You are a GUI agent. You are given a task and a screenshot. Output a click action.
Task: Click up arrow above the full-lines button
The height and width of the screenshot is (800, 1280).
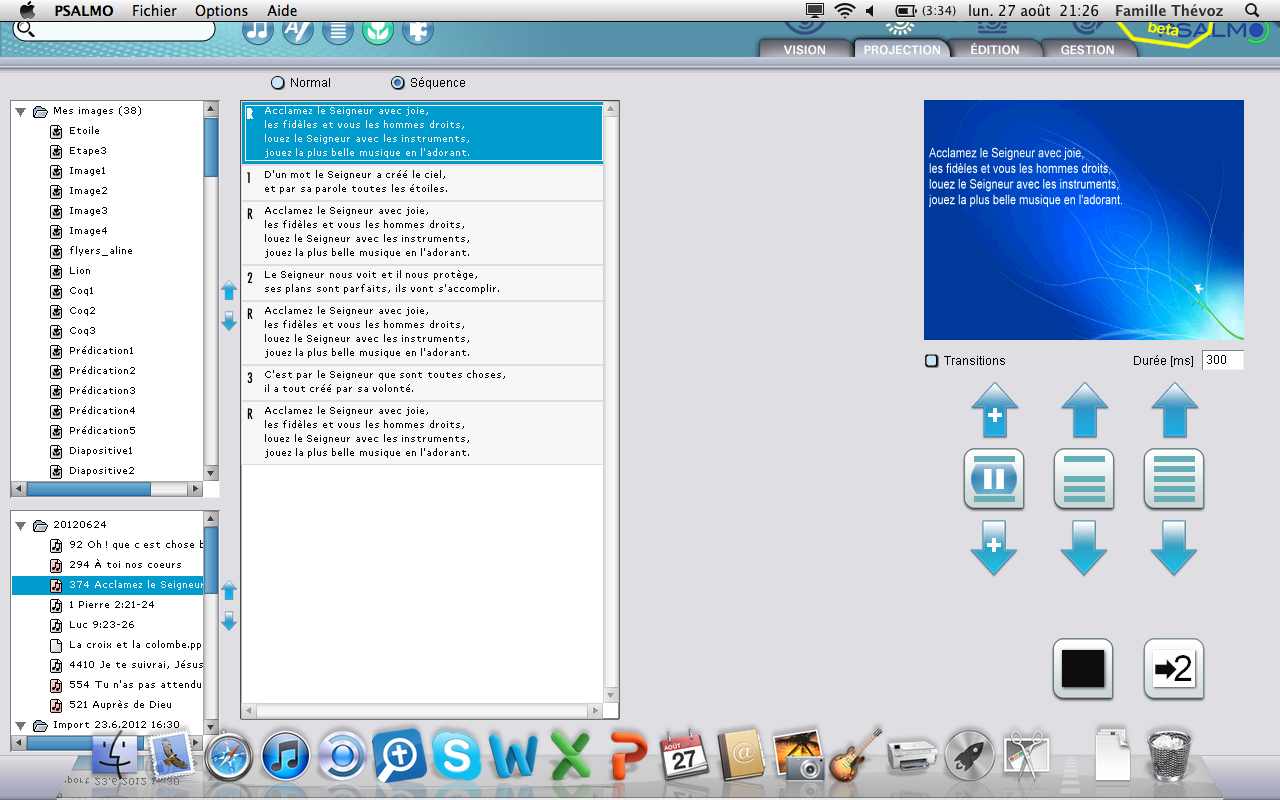tap(1174, 410)
